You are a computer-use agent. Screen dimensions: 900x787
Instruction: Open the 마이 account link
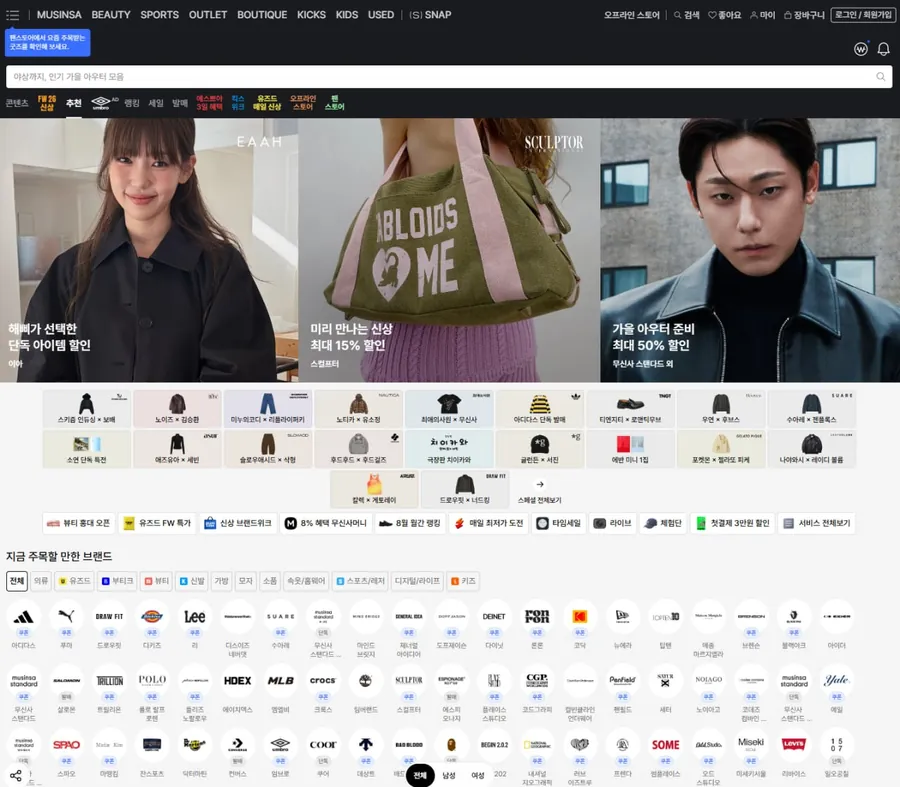[763, 15]
